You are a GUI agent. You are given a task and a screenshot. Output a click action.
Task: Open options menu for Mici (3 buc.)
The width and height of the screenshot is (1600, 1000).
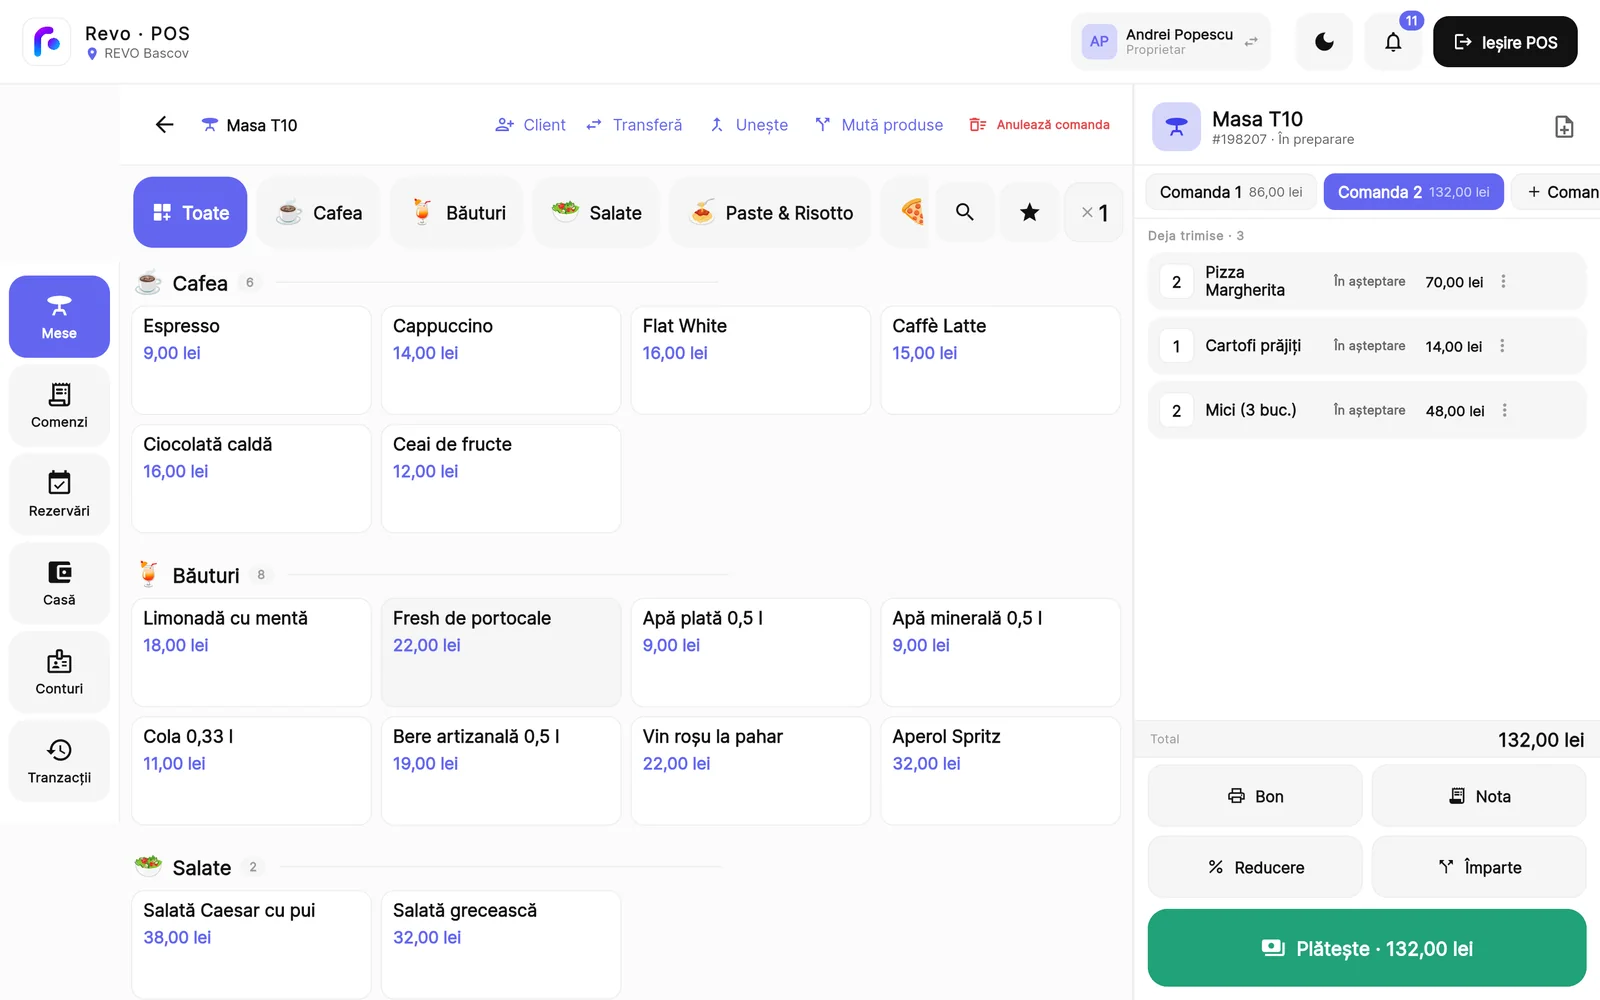[1504, 410]
